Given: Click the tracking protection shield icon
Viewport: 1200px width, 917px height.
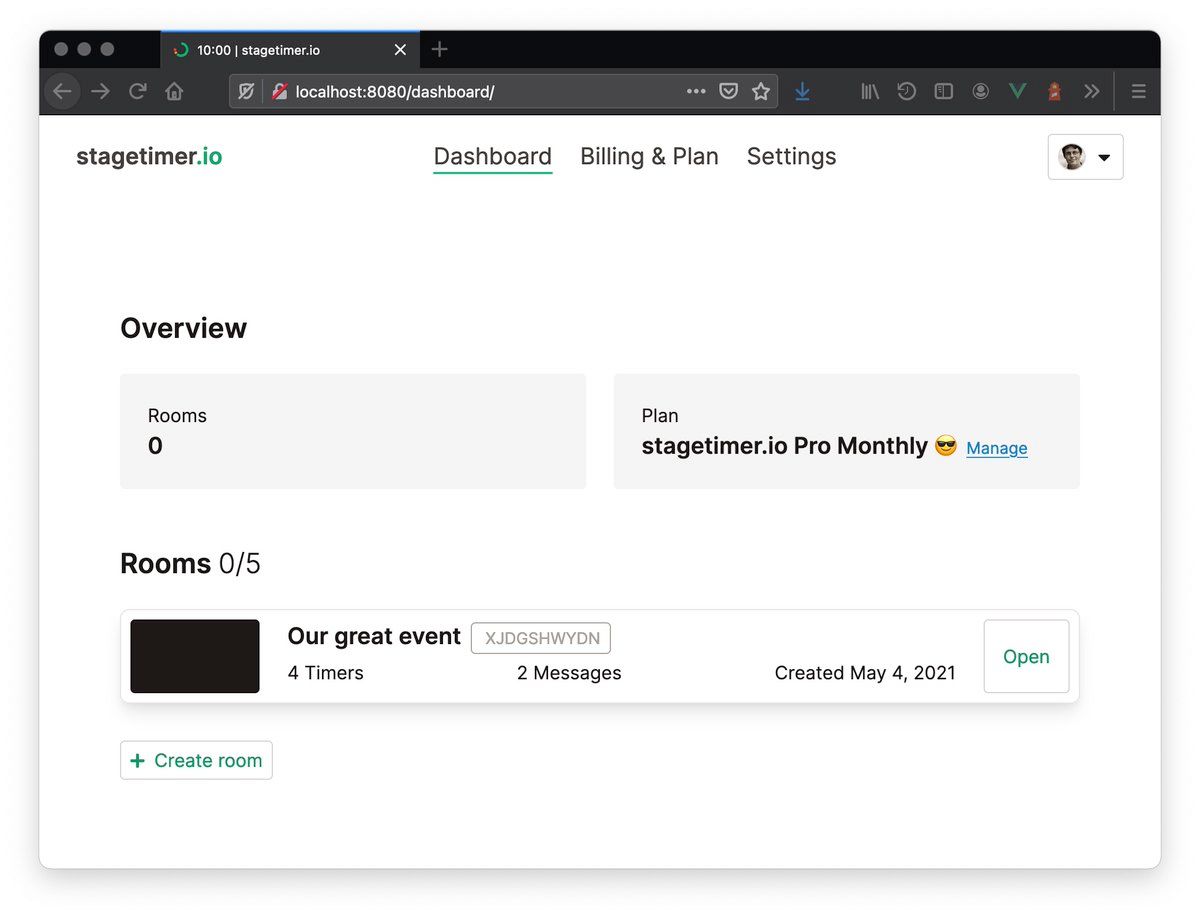Looking at the screenshot, I should click(246, 92).
